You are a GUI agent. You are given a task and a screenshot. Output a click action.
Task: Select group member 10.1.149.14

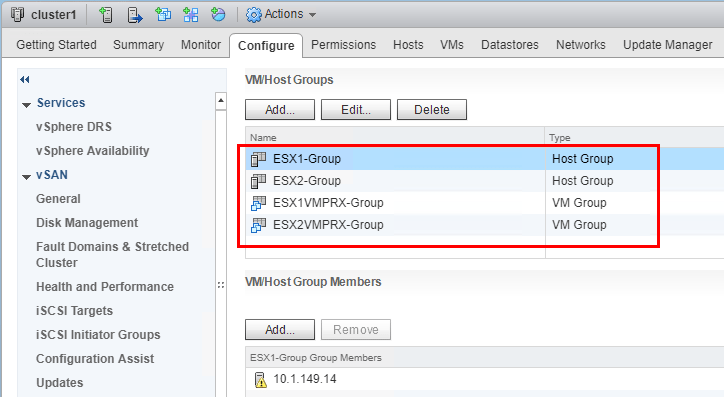point(305,379)
